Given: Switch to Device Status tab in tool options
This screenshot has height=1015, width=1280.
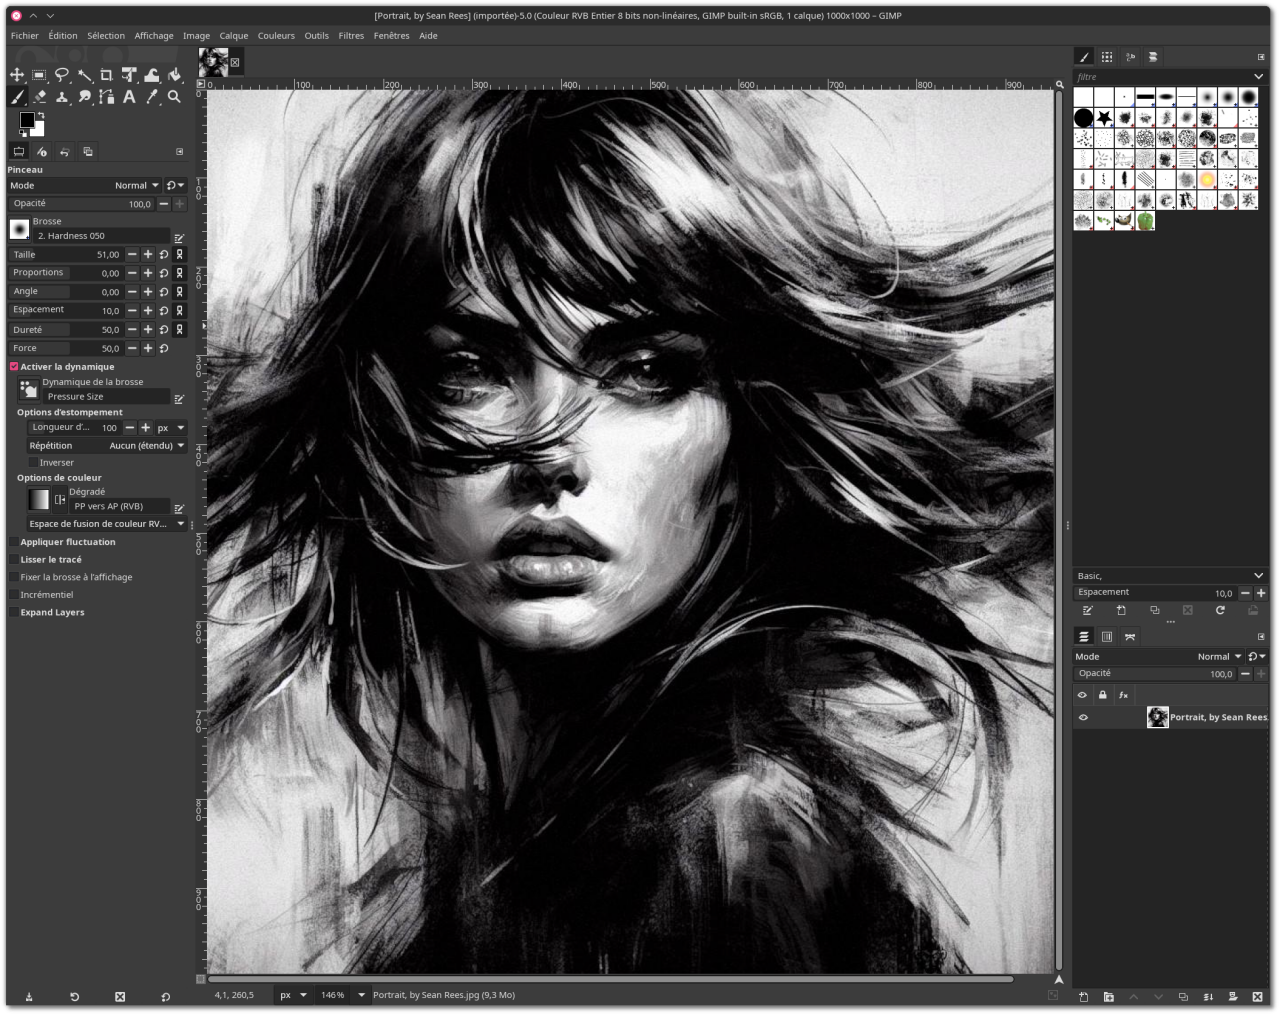Looking at the screenshot, I should point(41,152).
